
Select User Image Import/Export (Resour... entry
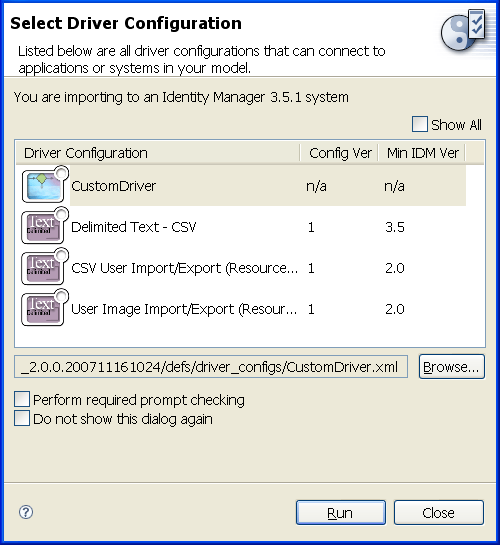(x=184, y=309)
